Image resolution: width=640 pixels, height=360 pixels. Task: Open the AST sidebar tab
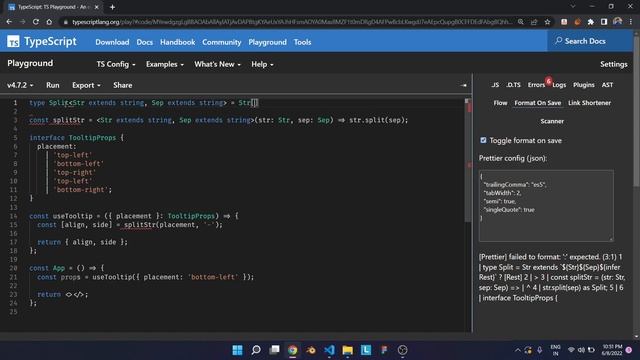point(607,85)
